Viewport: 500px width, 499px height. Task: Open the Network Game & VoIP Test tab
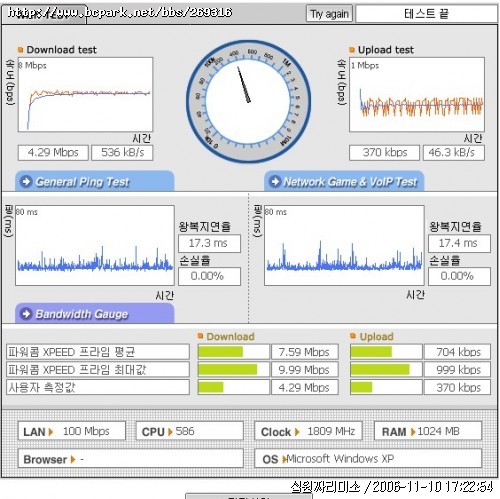[344, 181]
